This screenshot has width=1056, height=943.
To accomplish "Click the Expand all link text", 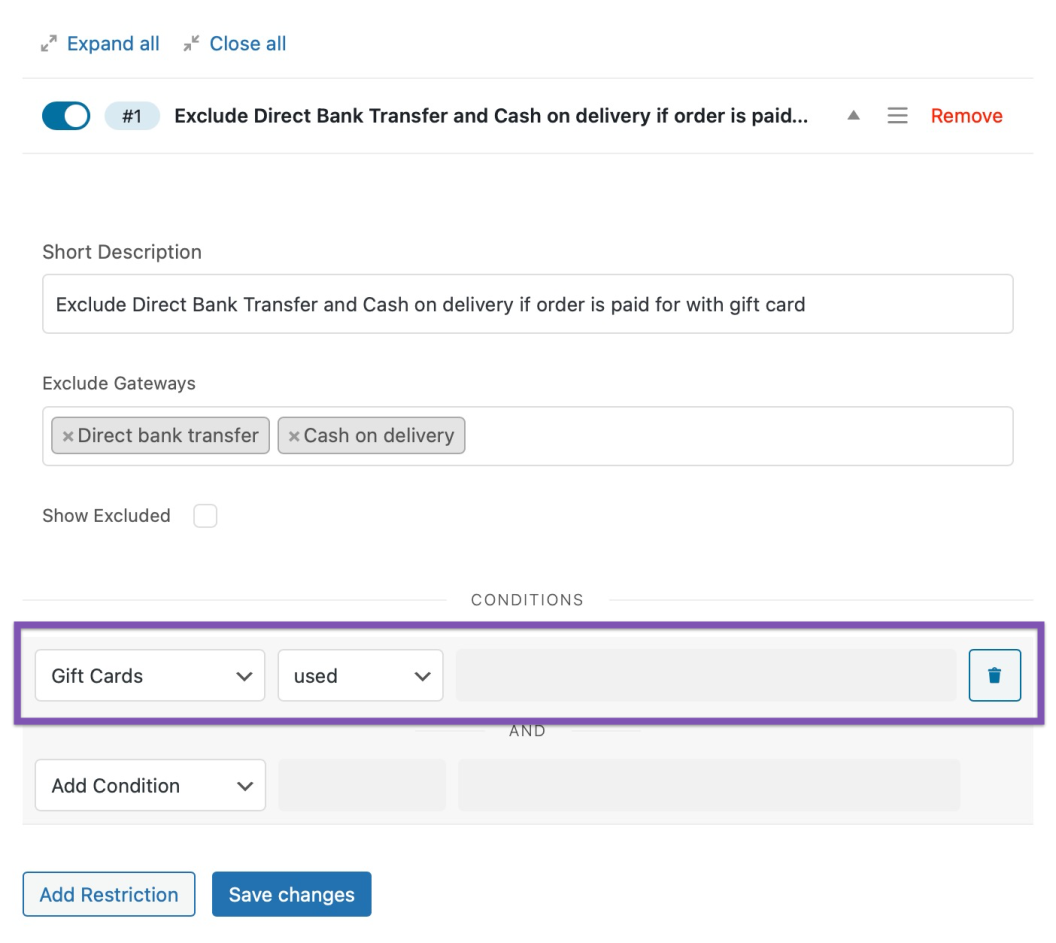I will click(112, 43).
